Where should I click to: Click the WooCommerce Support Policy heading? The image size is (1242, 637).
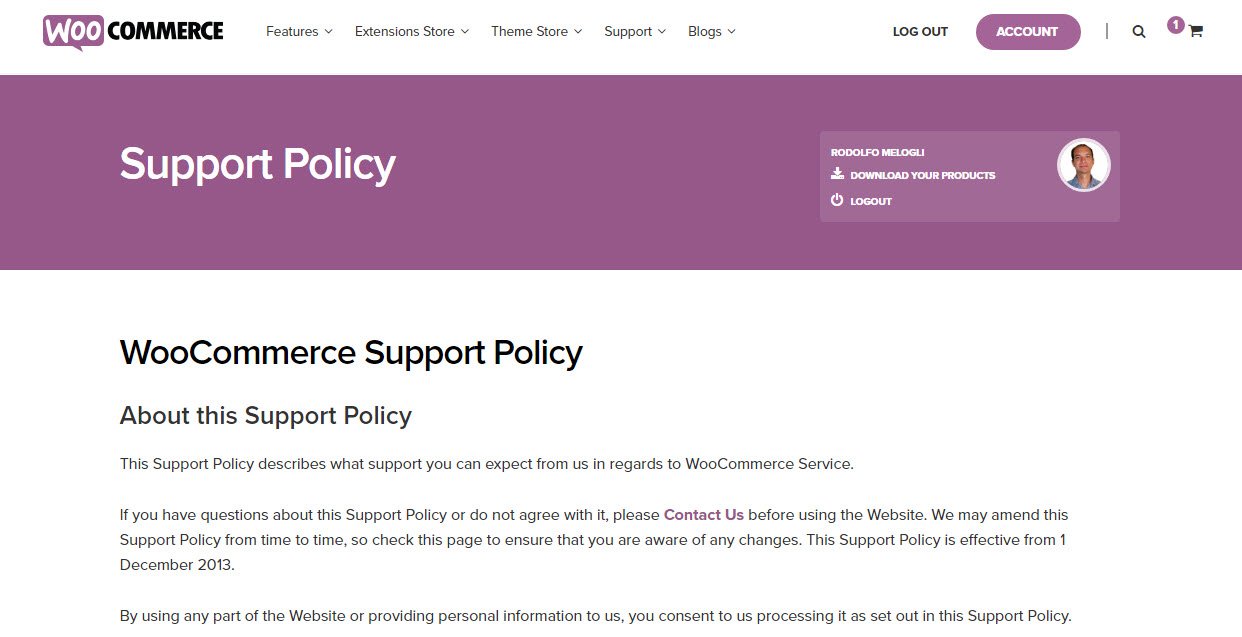point(351,353)
